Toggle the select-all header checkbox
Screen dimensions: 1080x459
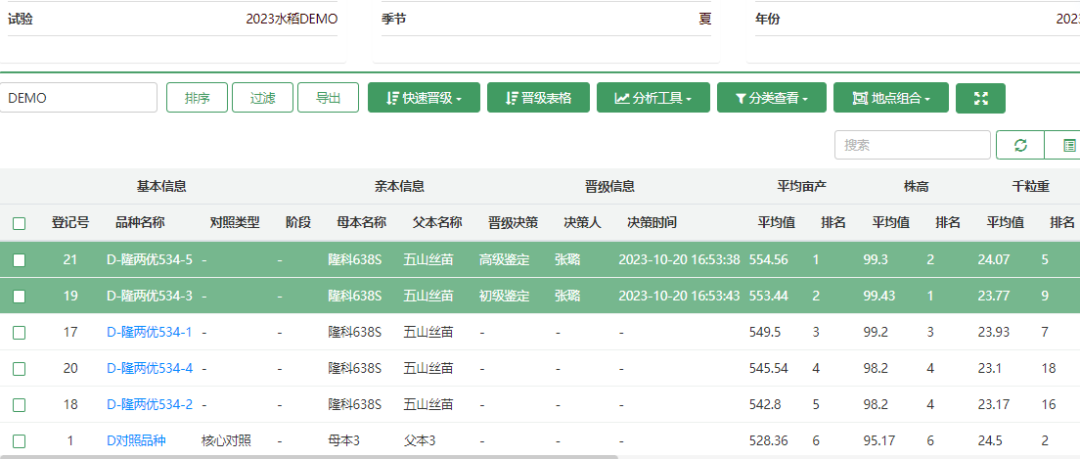coord(19,223)
